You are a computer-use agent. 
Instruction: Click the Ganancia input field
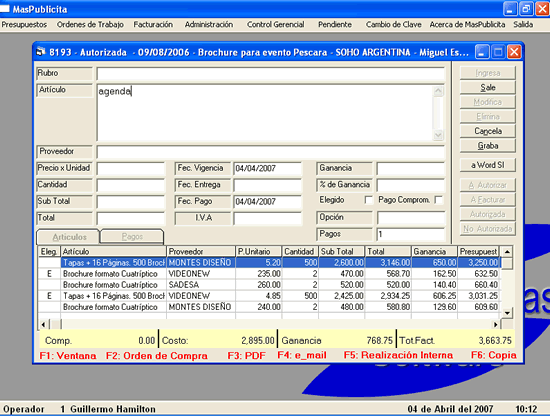[410, 169]
